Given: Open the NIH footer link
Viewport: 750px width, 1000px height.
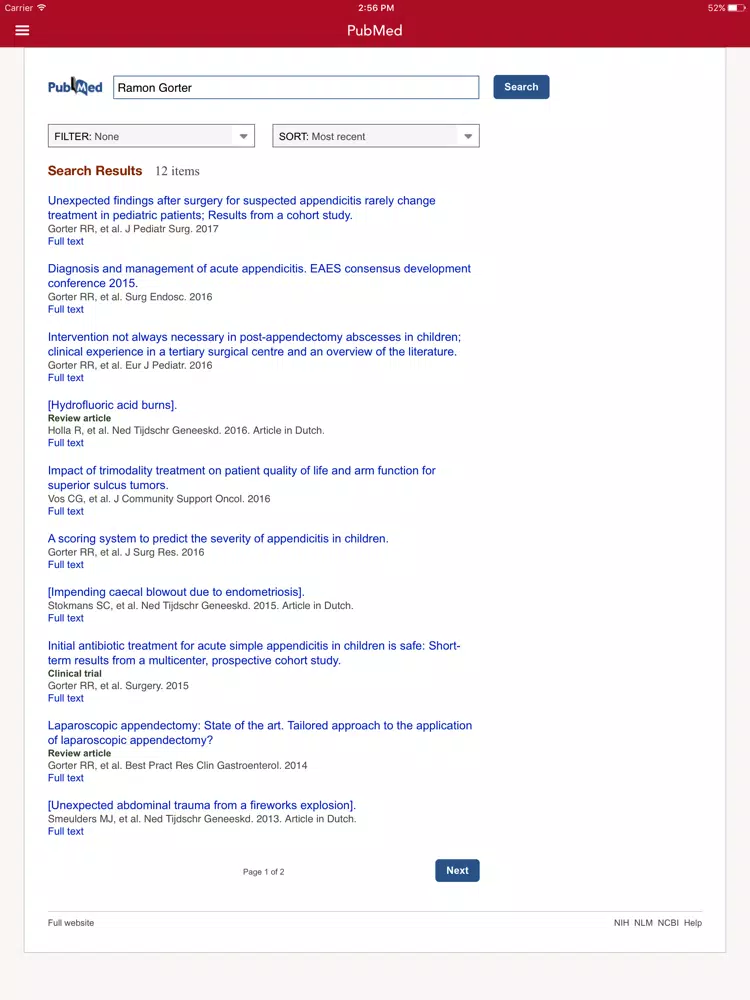Looking at the screenshot, I should 621,923.
